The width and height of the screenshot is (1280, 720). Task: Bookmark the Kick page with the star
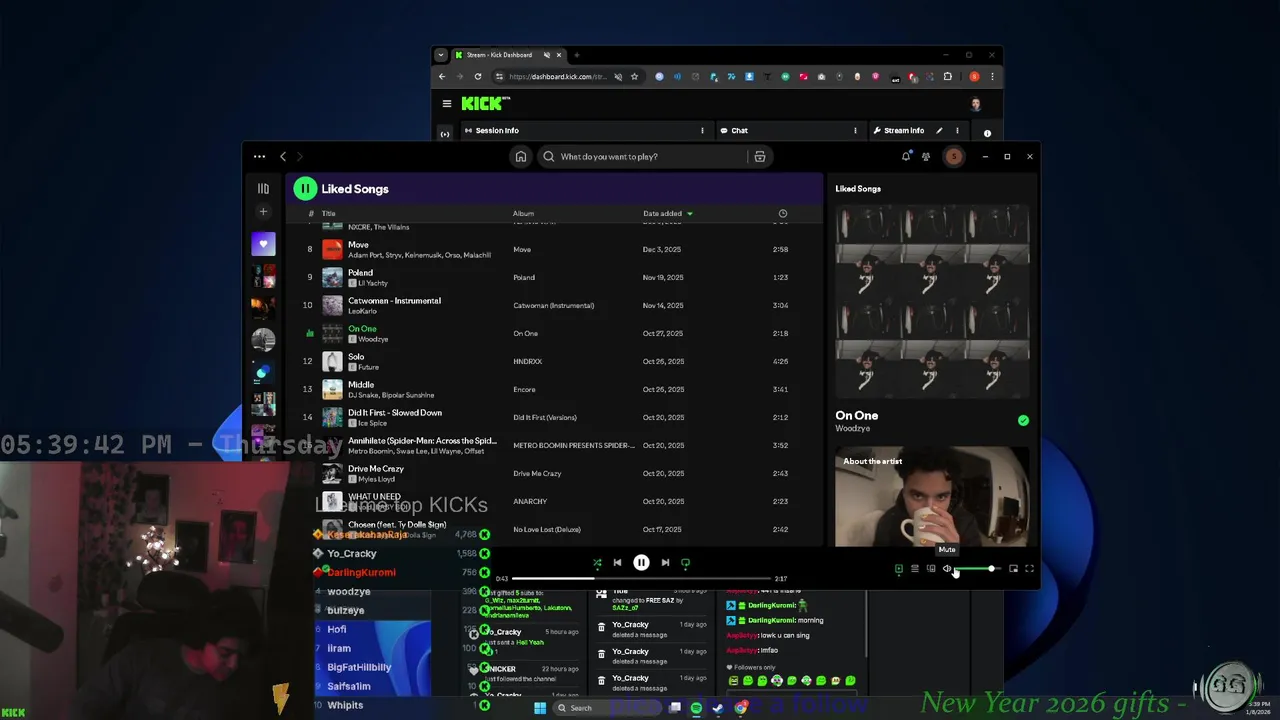point(634,77)
